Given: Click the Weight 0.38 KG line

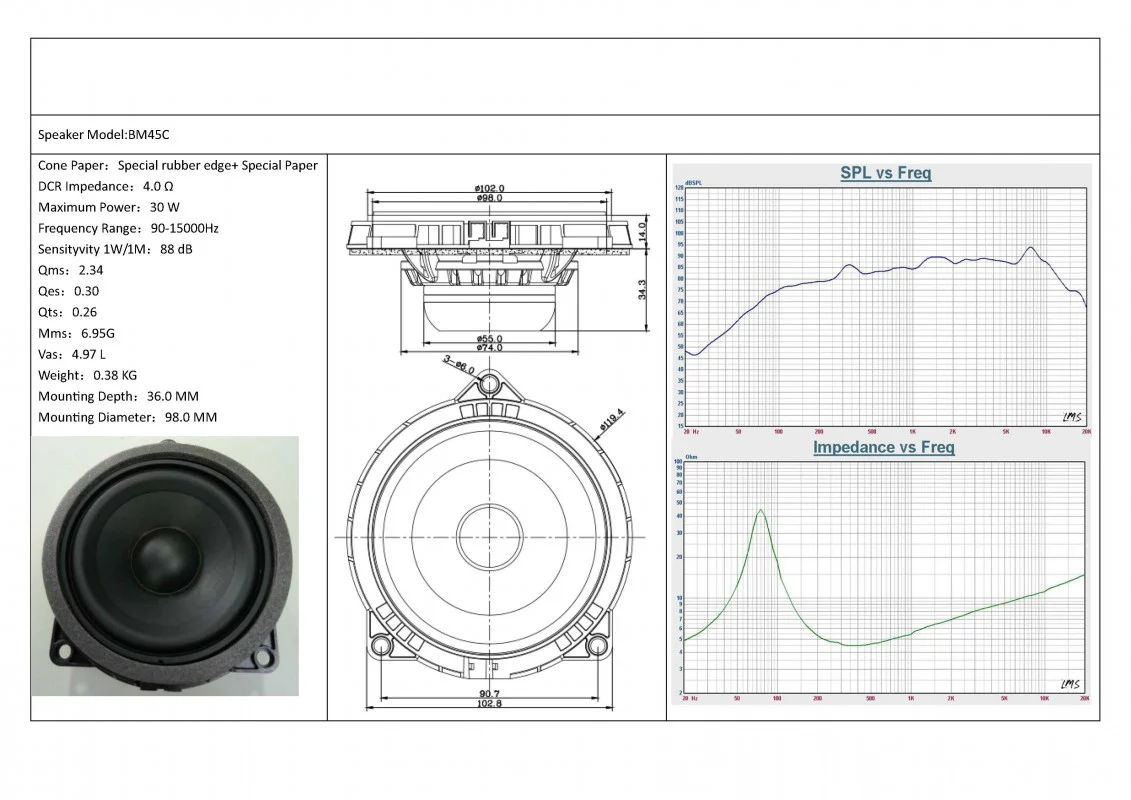Looking at the screenshot, I should point(88,375).
